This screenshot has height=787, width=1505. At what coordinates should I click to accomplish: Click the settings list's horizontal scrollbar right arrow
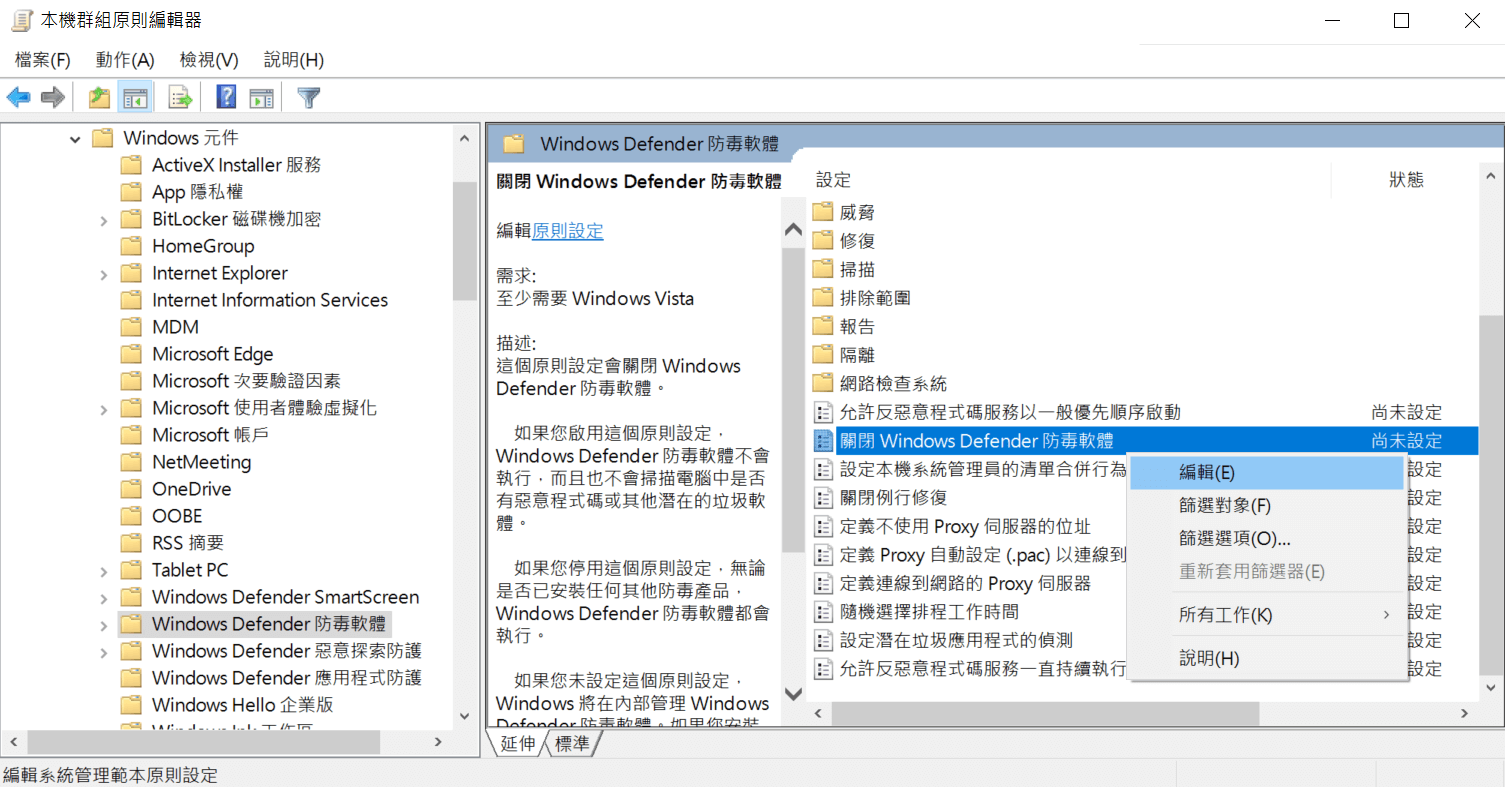tap(1465, 713)
